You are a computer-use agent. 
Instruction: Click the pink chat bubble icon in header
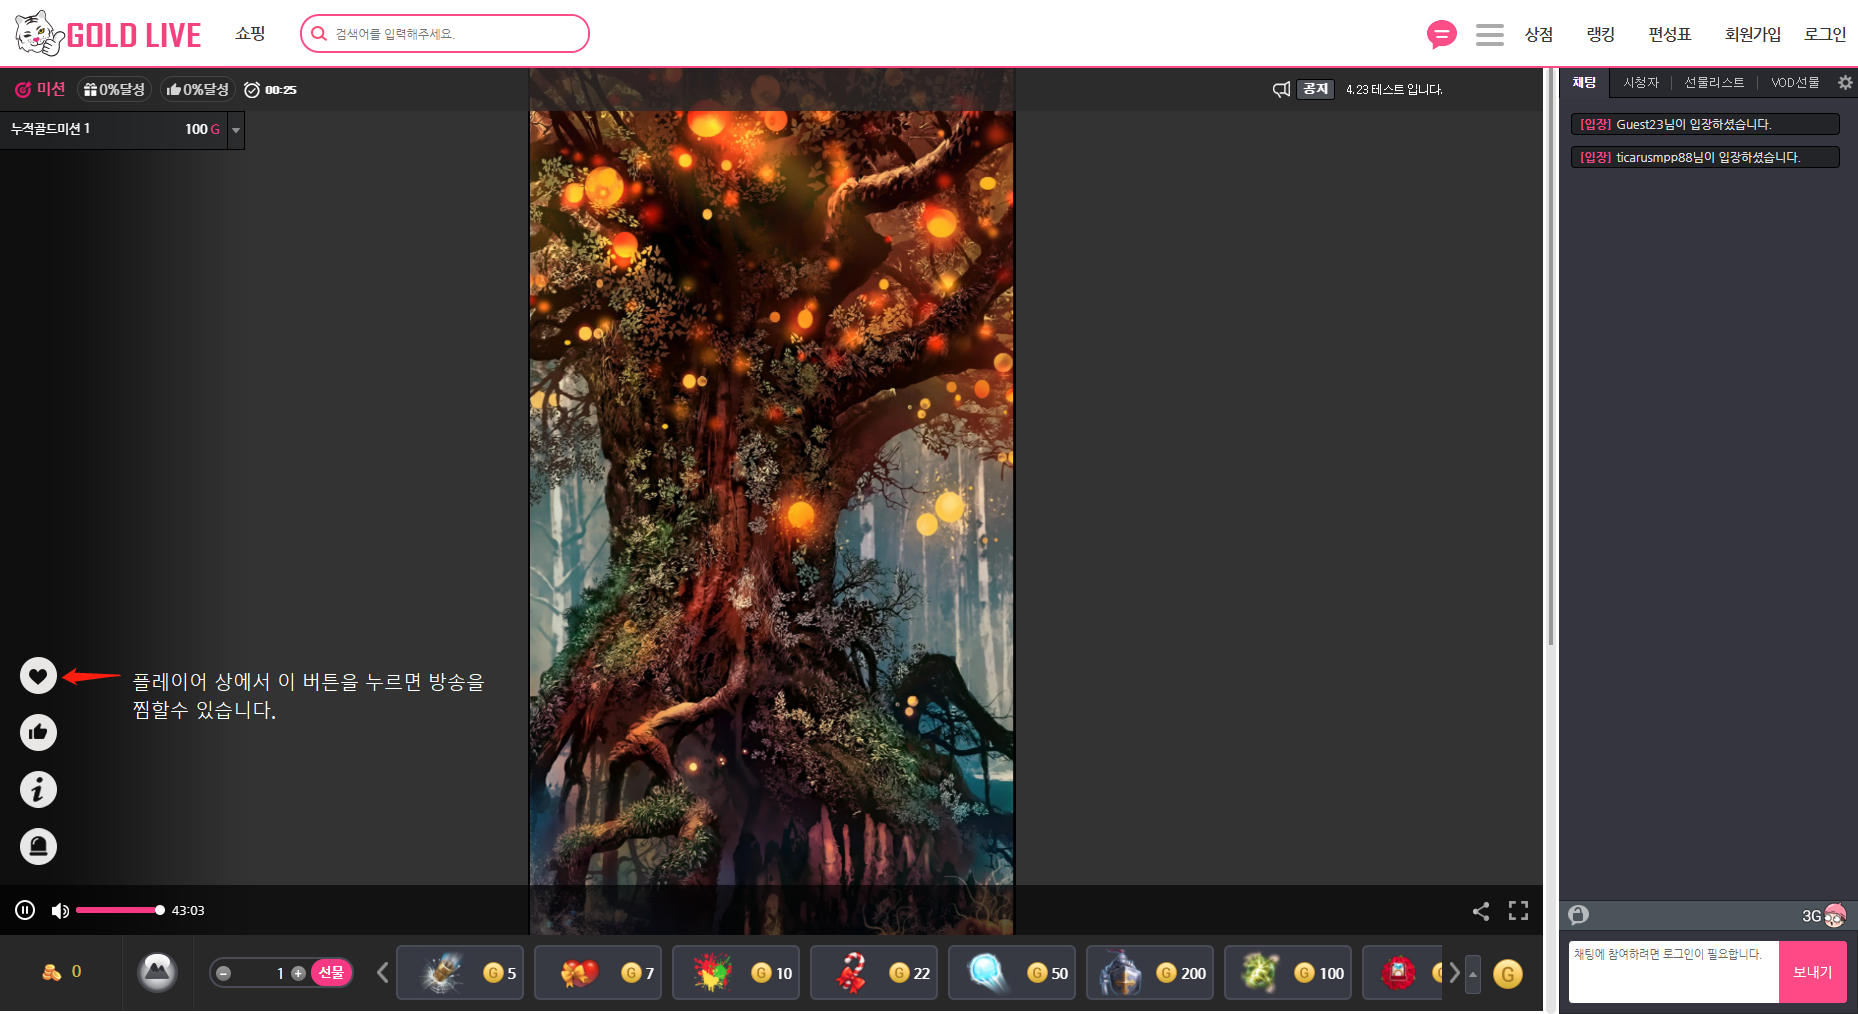[x=1441, y=35]
